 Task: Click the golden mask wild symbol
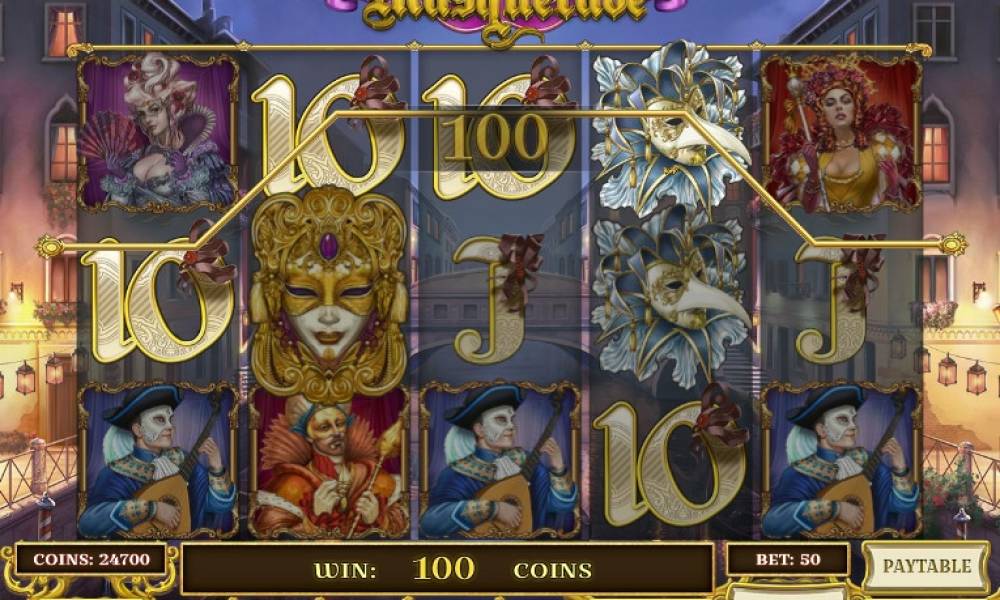pos(328,295)
